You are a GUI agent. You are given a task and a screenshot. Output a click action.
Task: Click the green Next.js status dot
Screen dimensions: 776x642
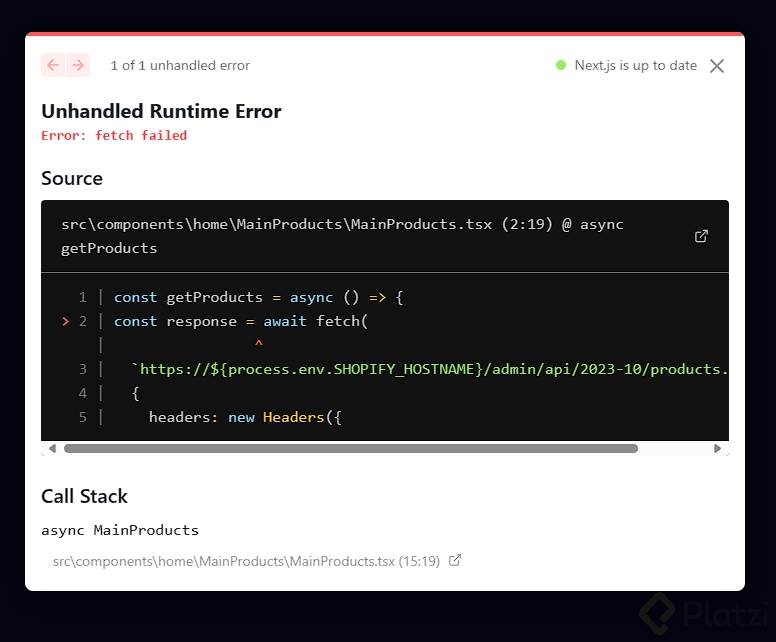click(561, 65)
